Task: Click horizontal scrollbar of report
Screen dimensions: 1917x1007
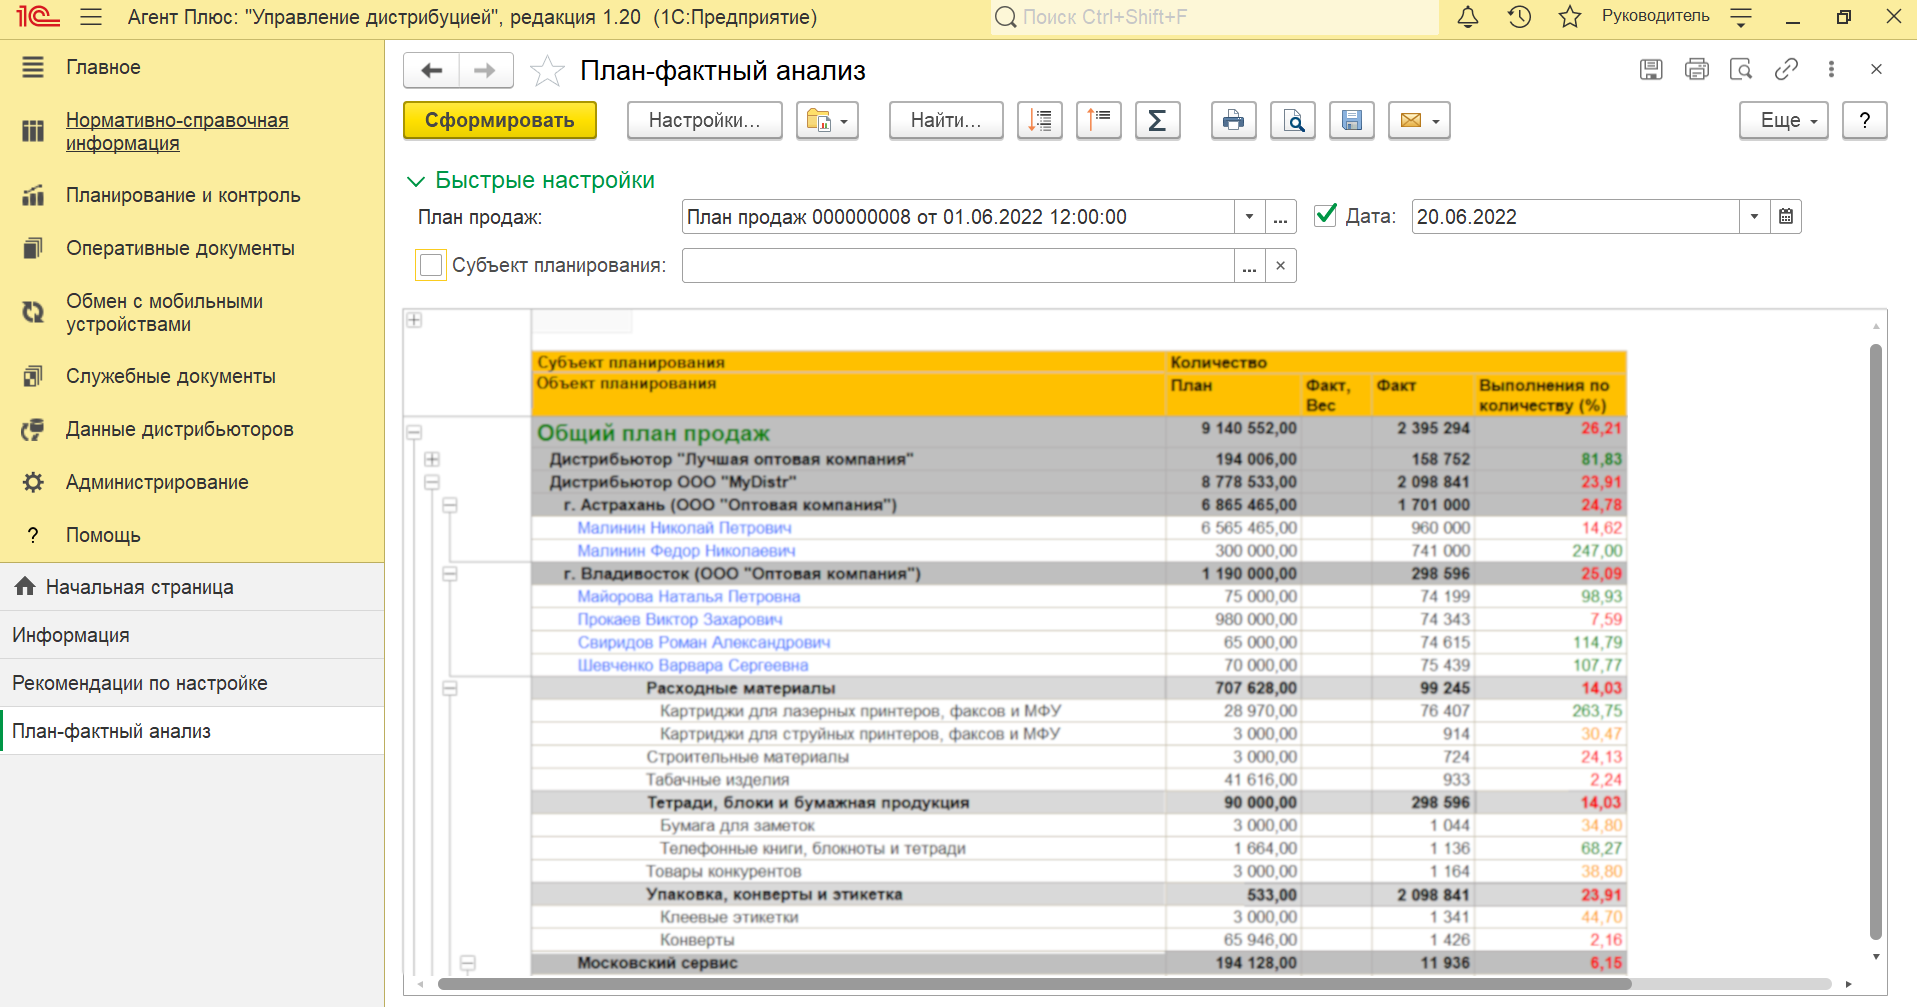Action: tap(1035, 984)
